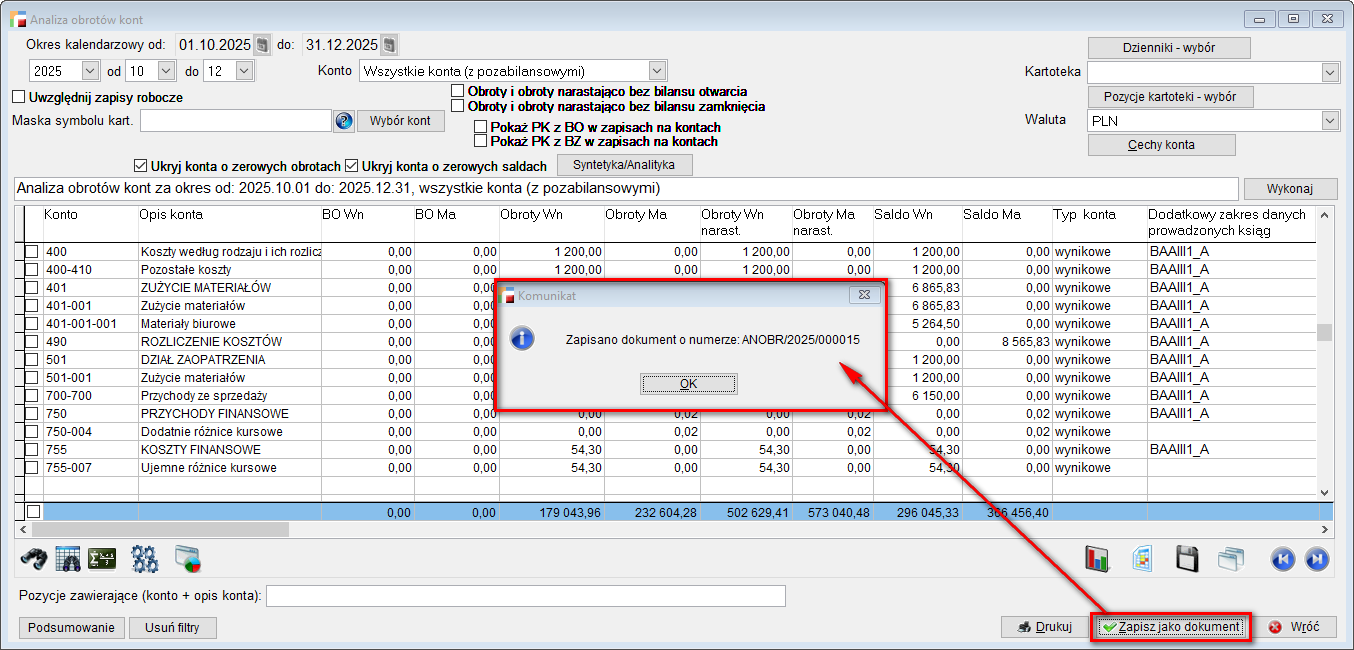1354x650 pixels.
Task: Jump to last record with blue arrow
Action: coord(1317,559)
